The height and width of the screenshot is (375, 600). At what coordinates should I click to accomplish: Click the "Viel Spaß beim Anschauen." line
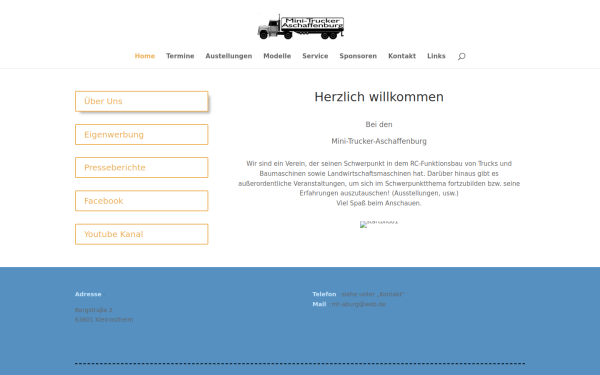[x=379, y=203]
